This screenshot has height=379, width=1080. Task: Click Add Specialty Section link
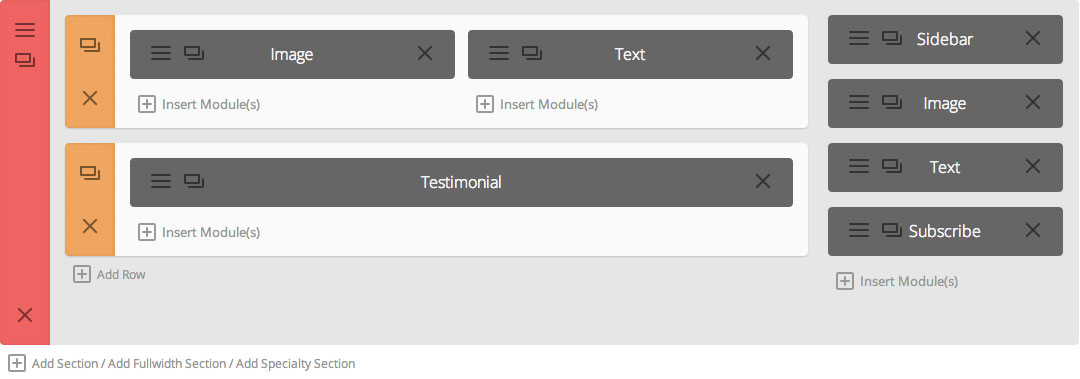295,363
